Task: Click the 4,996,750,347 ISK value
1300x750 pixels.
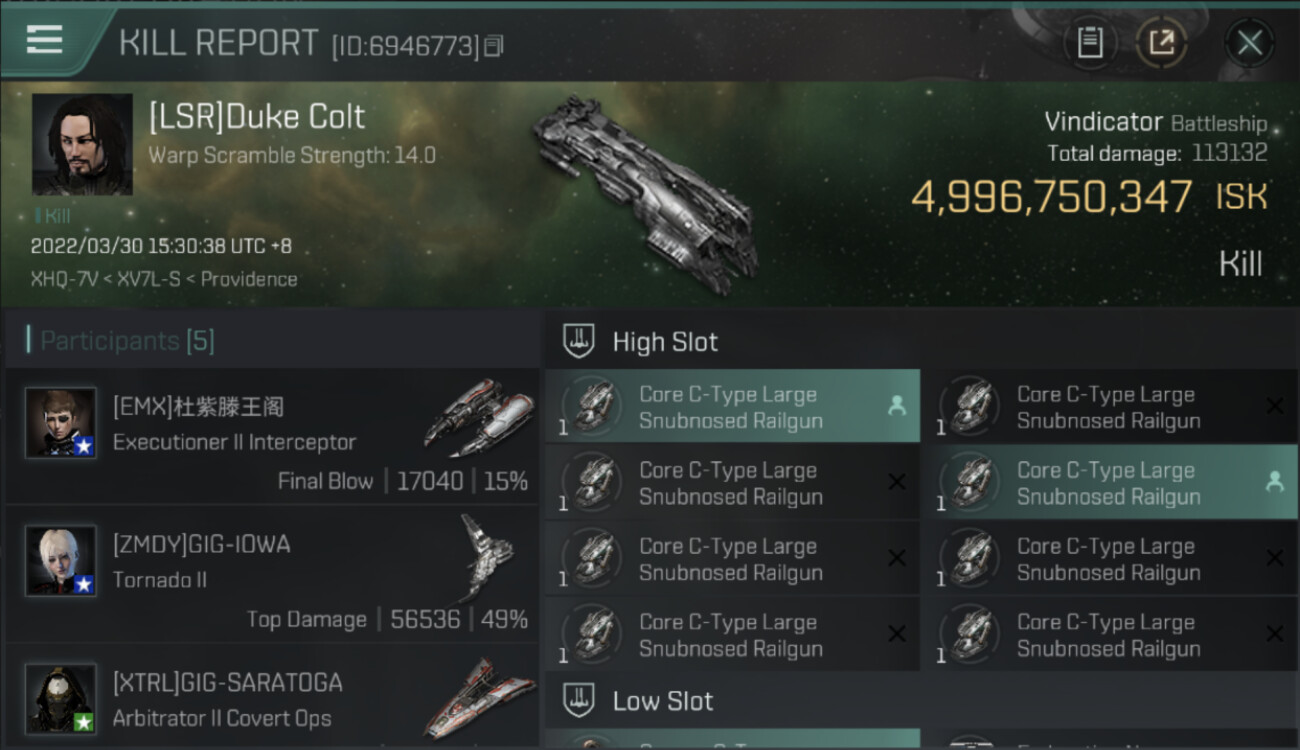Action: (x=1051, y=197)
